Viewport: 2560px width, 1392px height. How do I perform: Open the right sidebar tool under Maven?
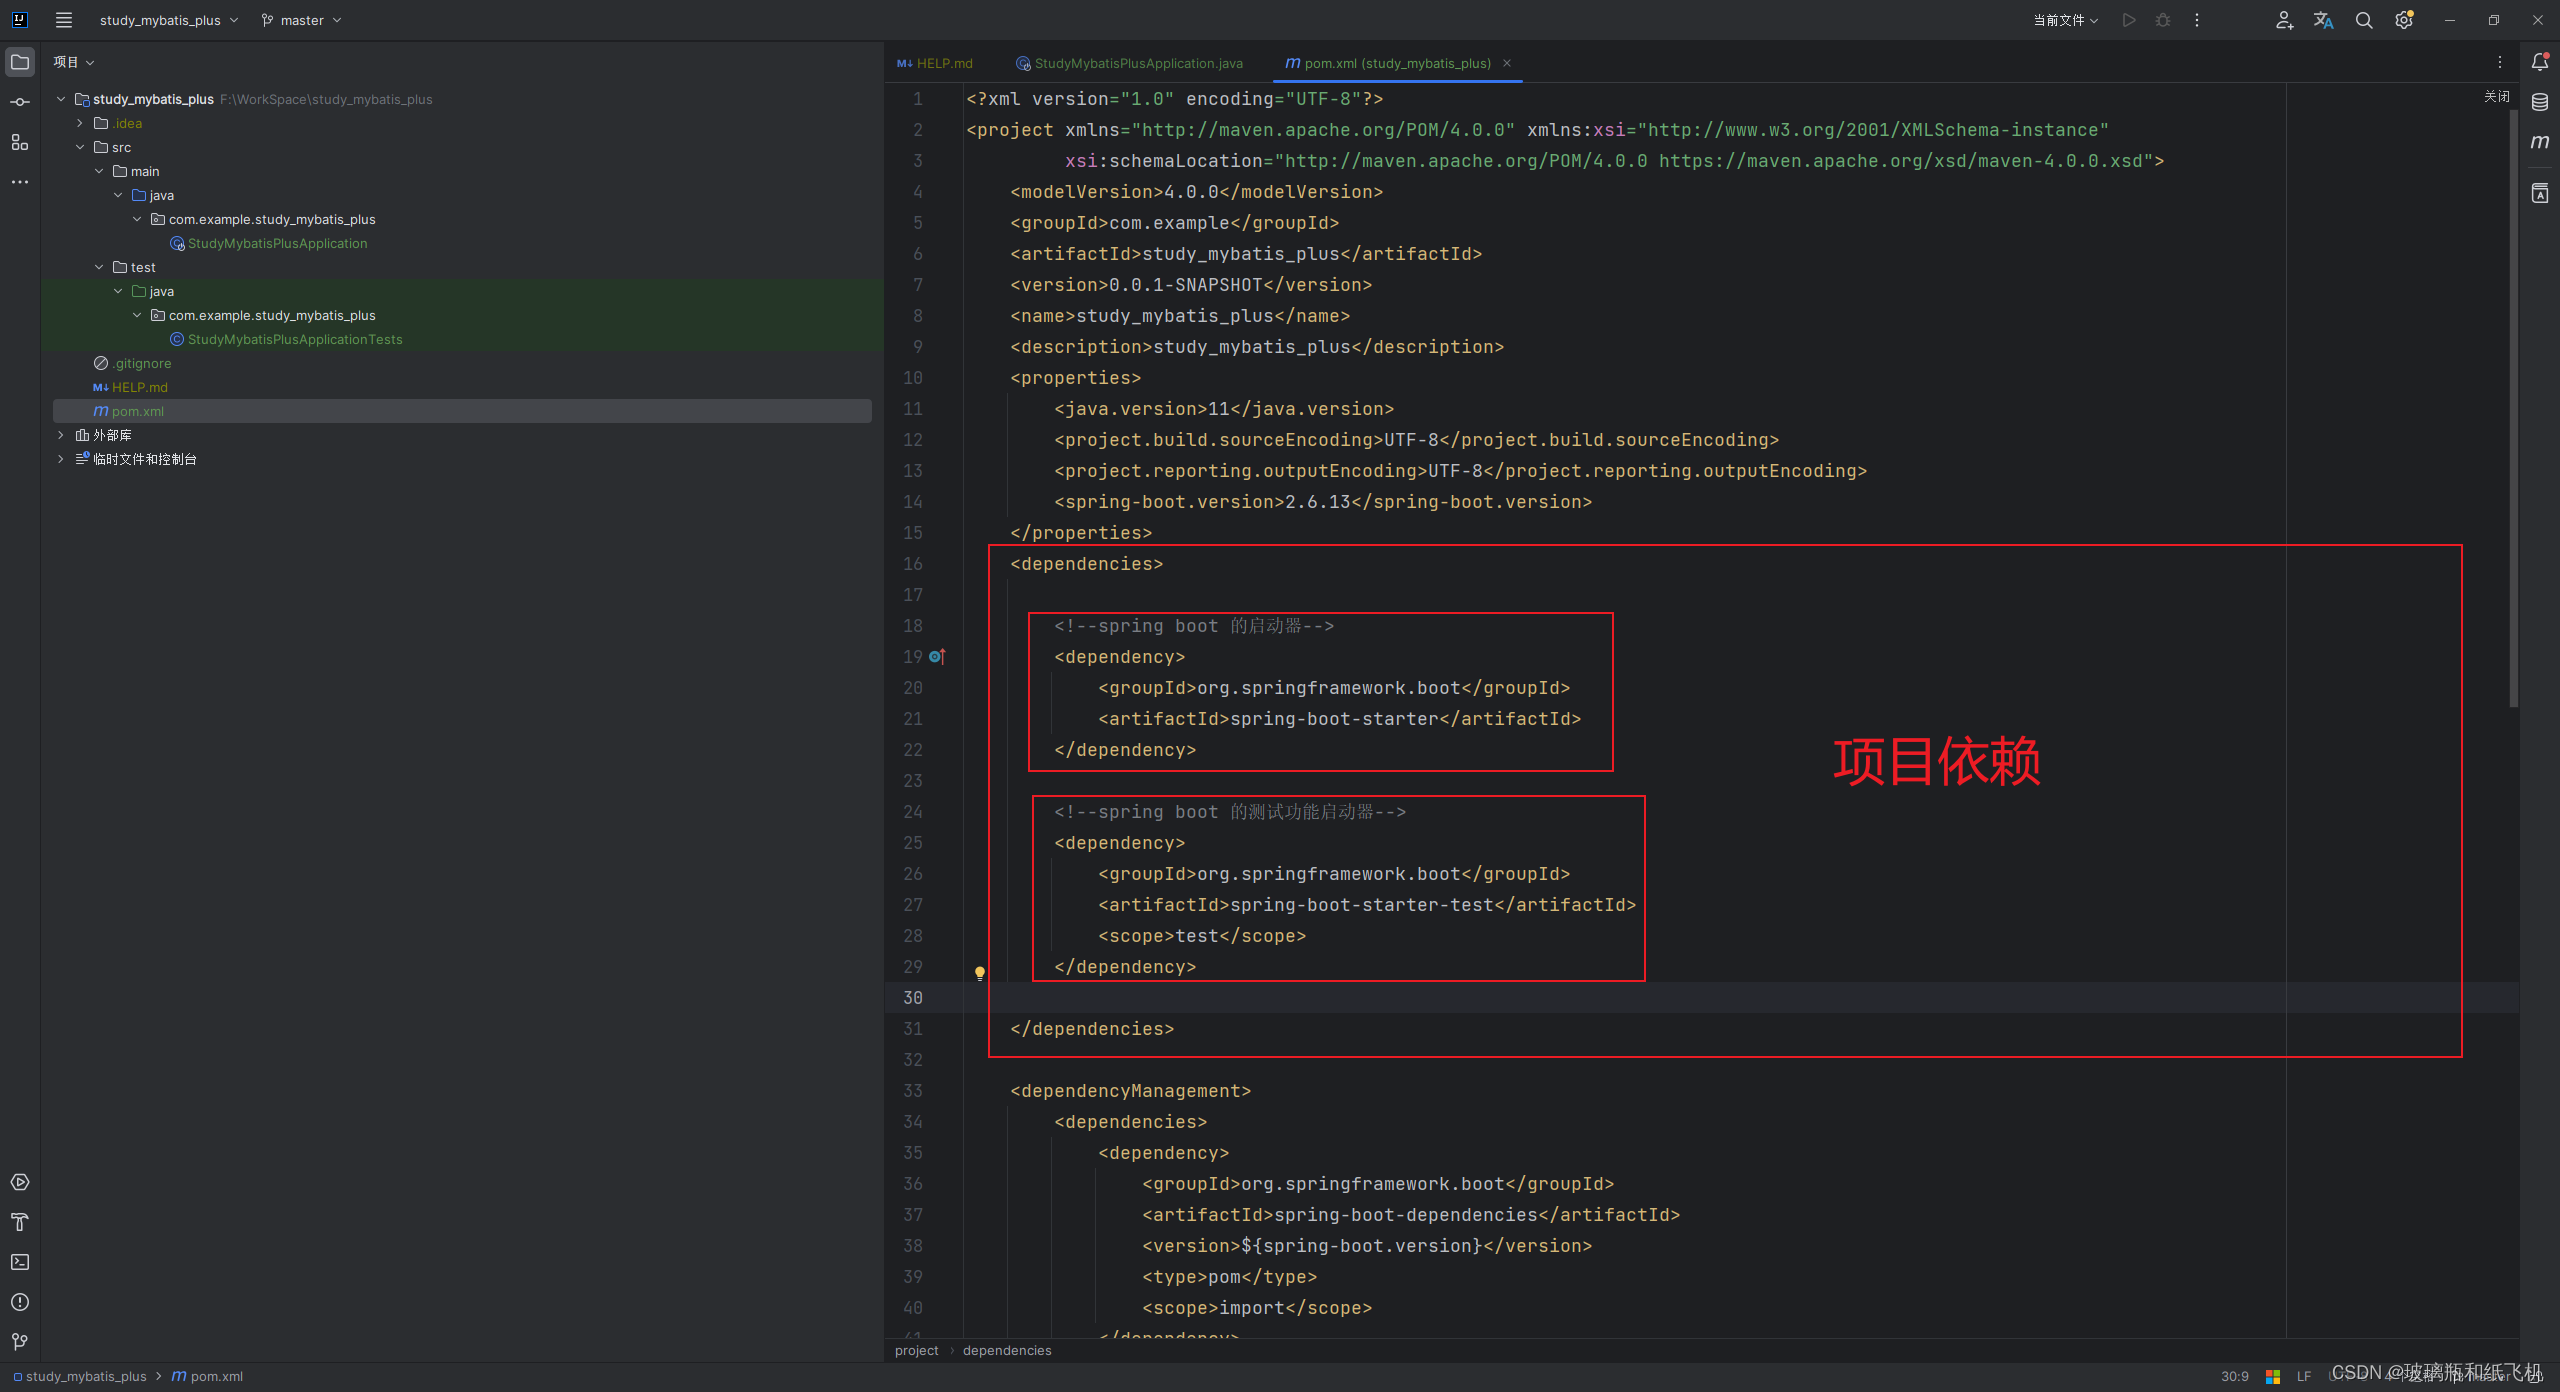pos(2540,193)
